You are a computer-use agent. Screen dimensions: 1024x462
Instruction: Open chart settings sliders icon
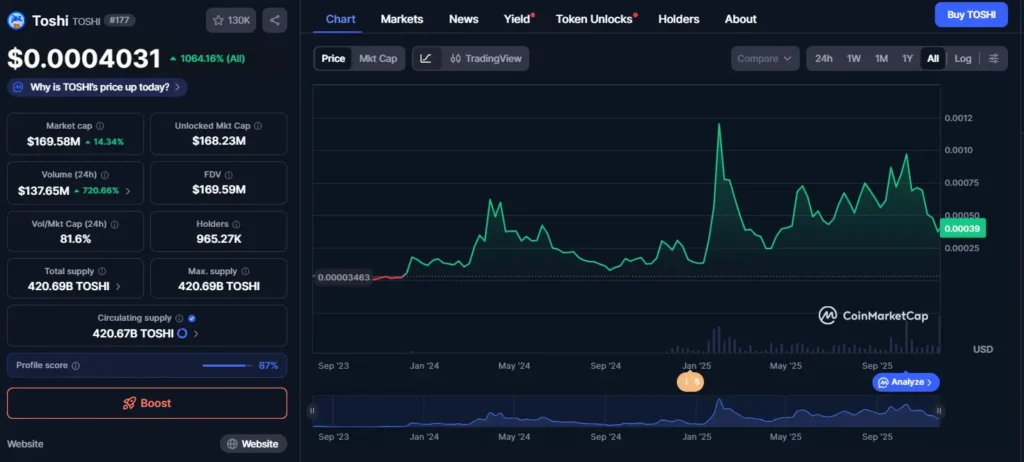point(993,59)
